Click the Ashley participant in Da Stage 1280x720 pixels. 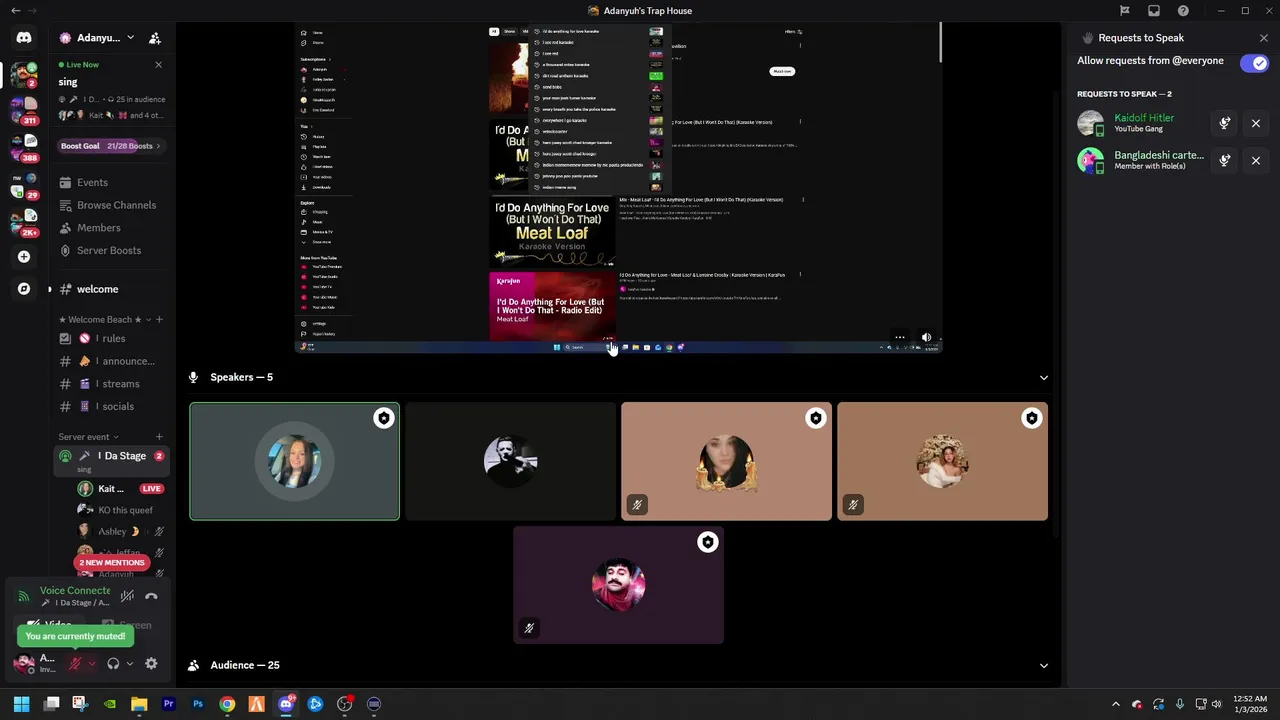(120, 532)
